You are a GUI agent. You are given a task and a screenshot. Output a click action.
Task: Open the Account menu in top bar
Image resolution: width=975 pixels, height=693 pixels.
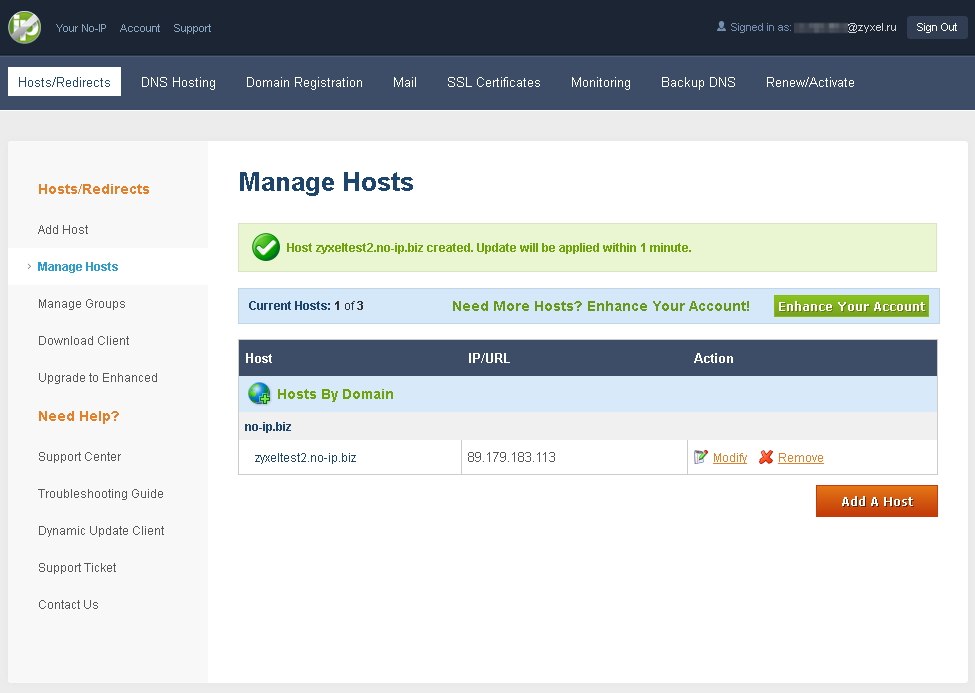pos(140,28)
